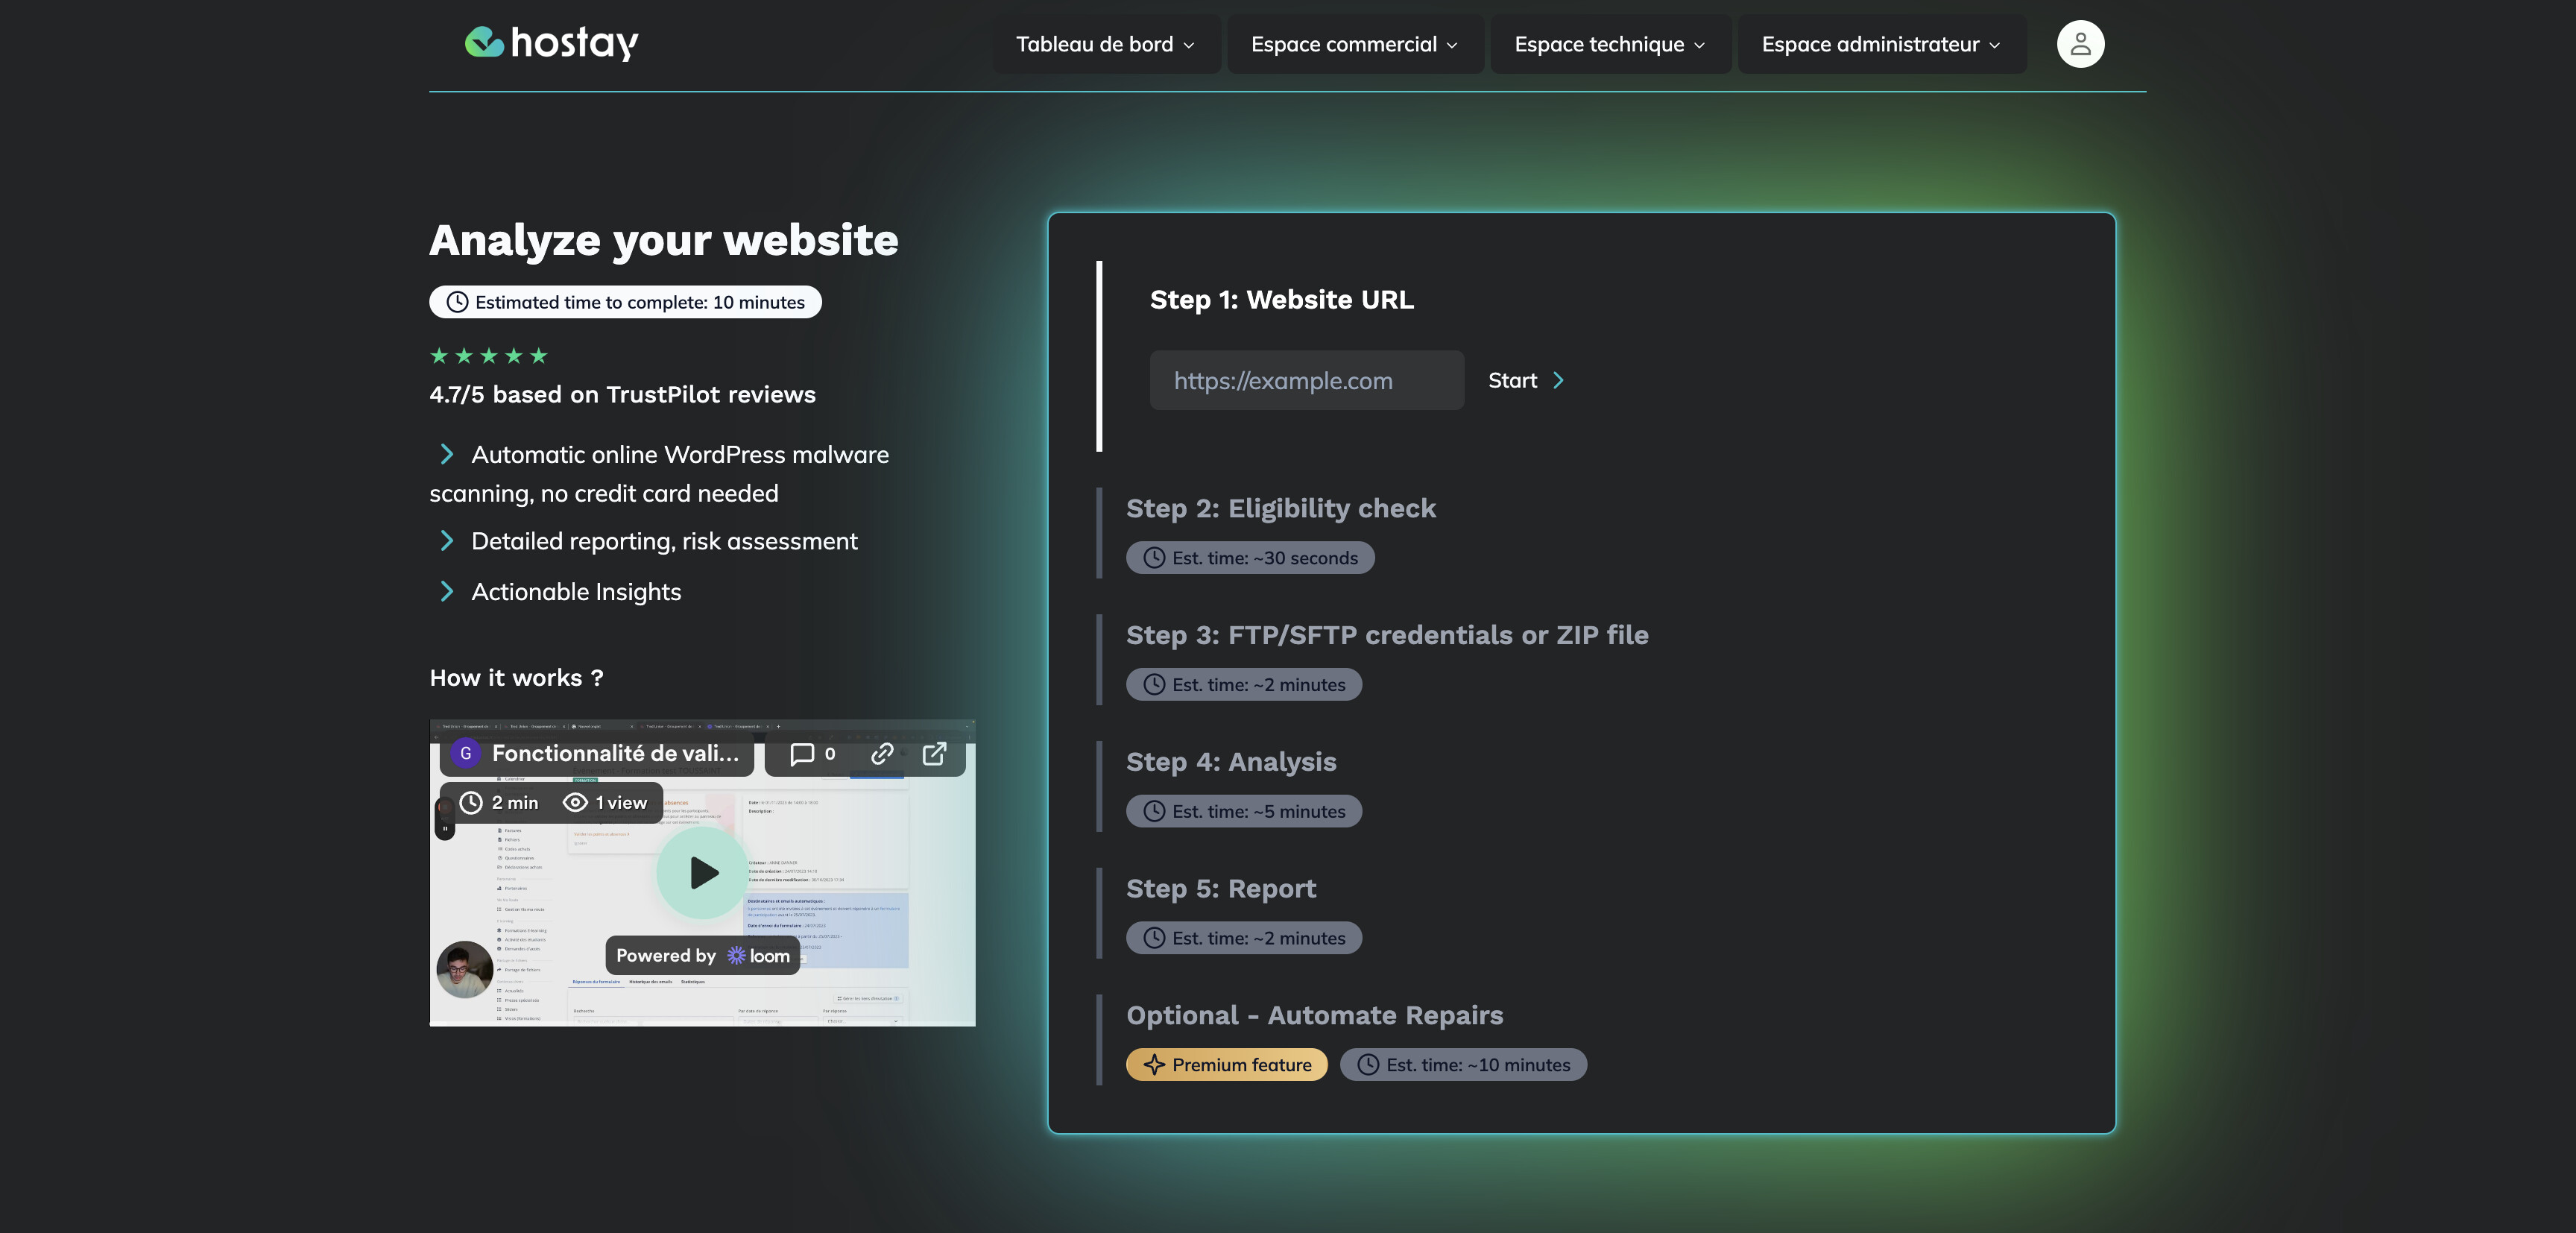Select Step 4: Analysis heading
This screenshot has height=1233, width=2576.
click(1232, 762)
